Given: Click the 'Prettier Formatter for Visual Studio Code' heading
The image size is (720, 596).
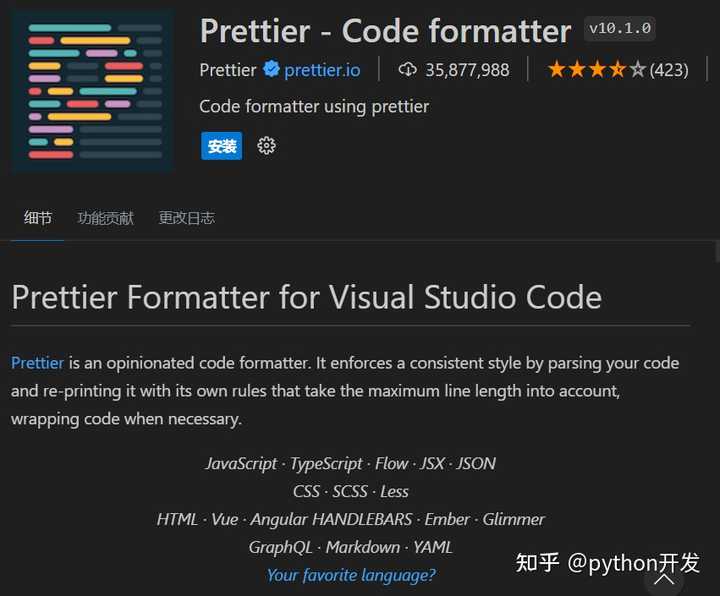Looking at the screenshot, I should pos(306,297).
